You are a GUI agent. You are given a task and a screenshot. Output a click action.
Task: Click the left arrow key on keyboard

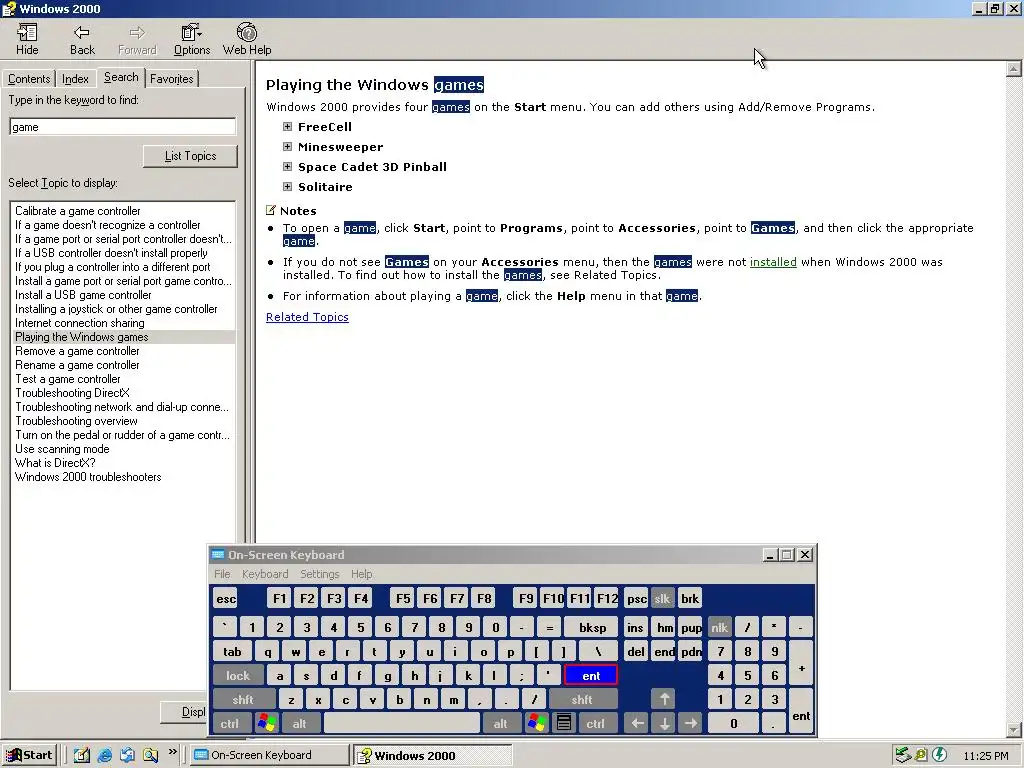pyautogui.click(x=637, y=723)
